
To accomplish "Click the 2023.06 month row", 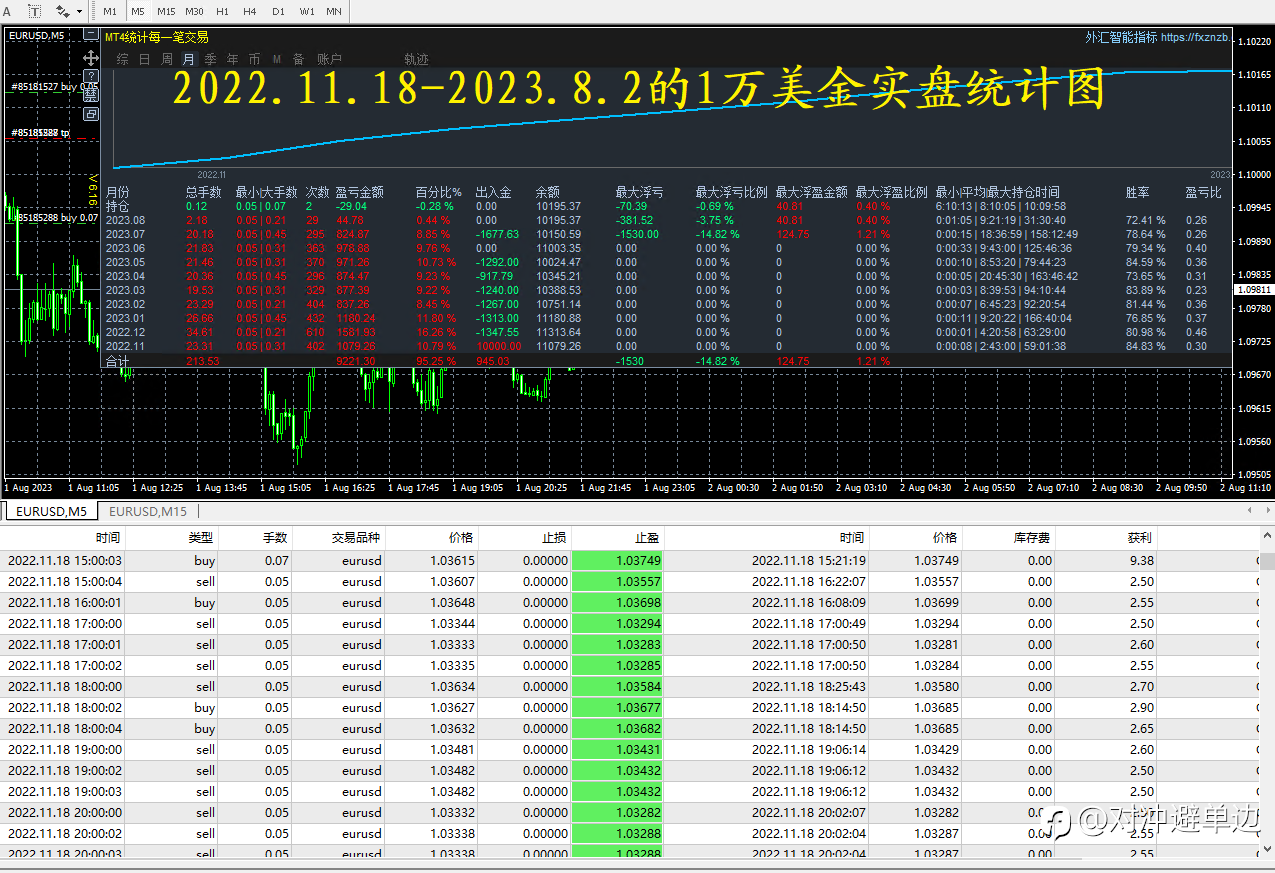I will (665, 248).
